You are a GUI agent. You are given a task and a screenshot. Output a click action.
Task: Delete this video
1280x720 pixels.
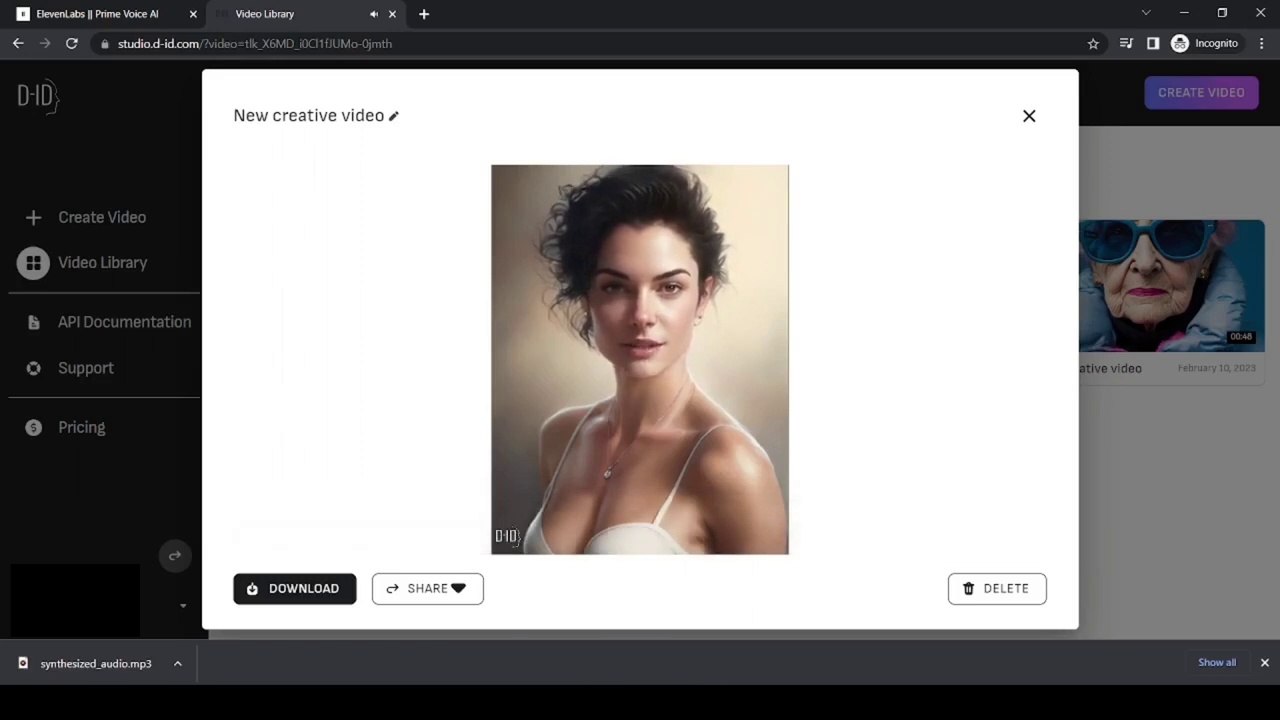(997, 589)
